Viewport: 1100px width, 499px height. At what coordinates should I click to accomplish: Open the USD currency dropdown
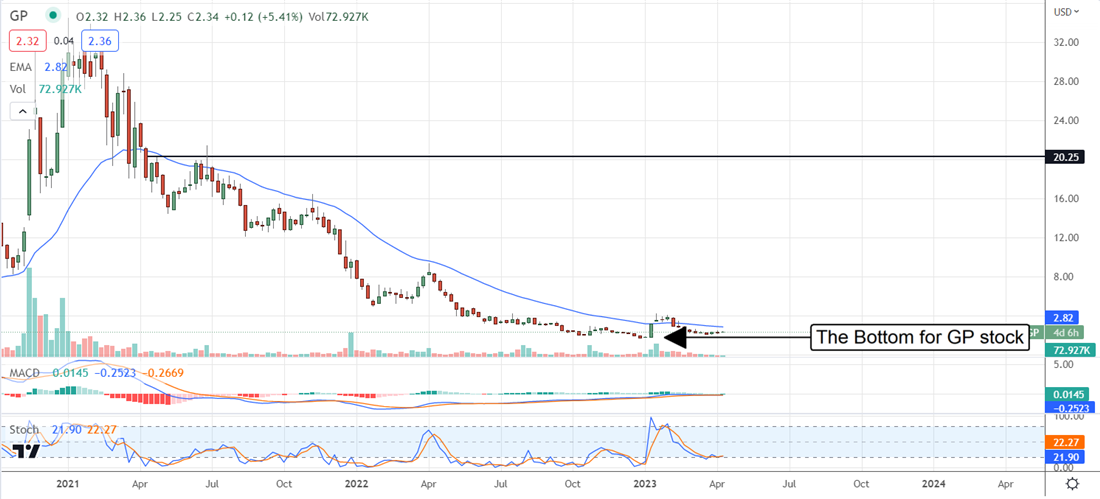tap(1070, 12)
